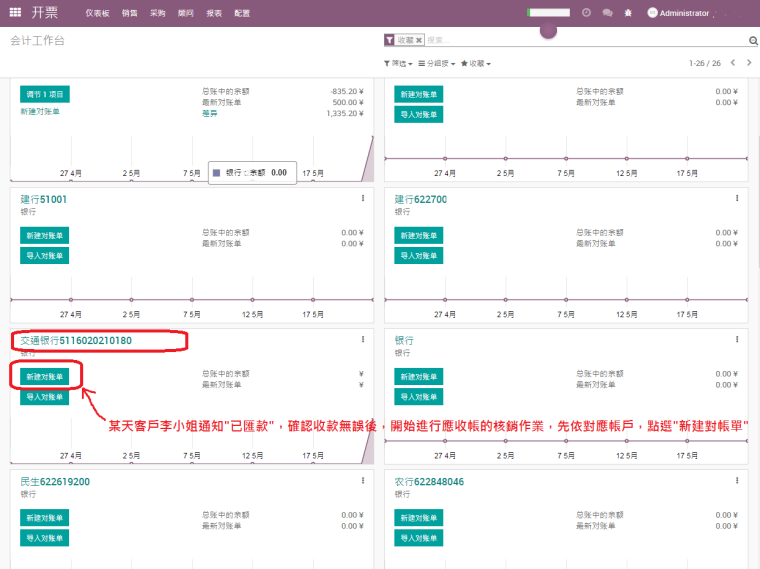The height and width of the screenshot is (569, 760).
Task: Open the 交通银行5116020210180 journal title link
Action: (76, 340)
